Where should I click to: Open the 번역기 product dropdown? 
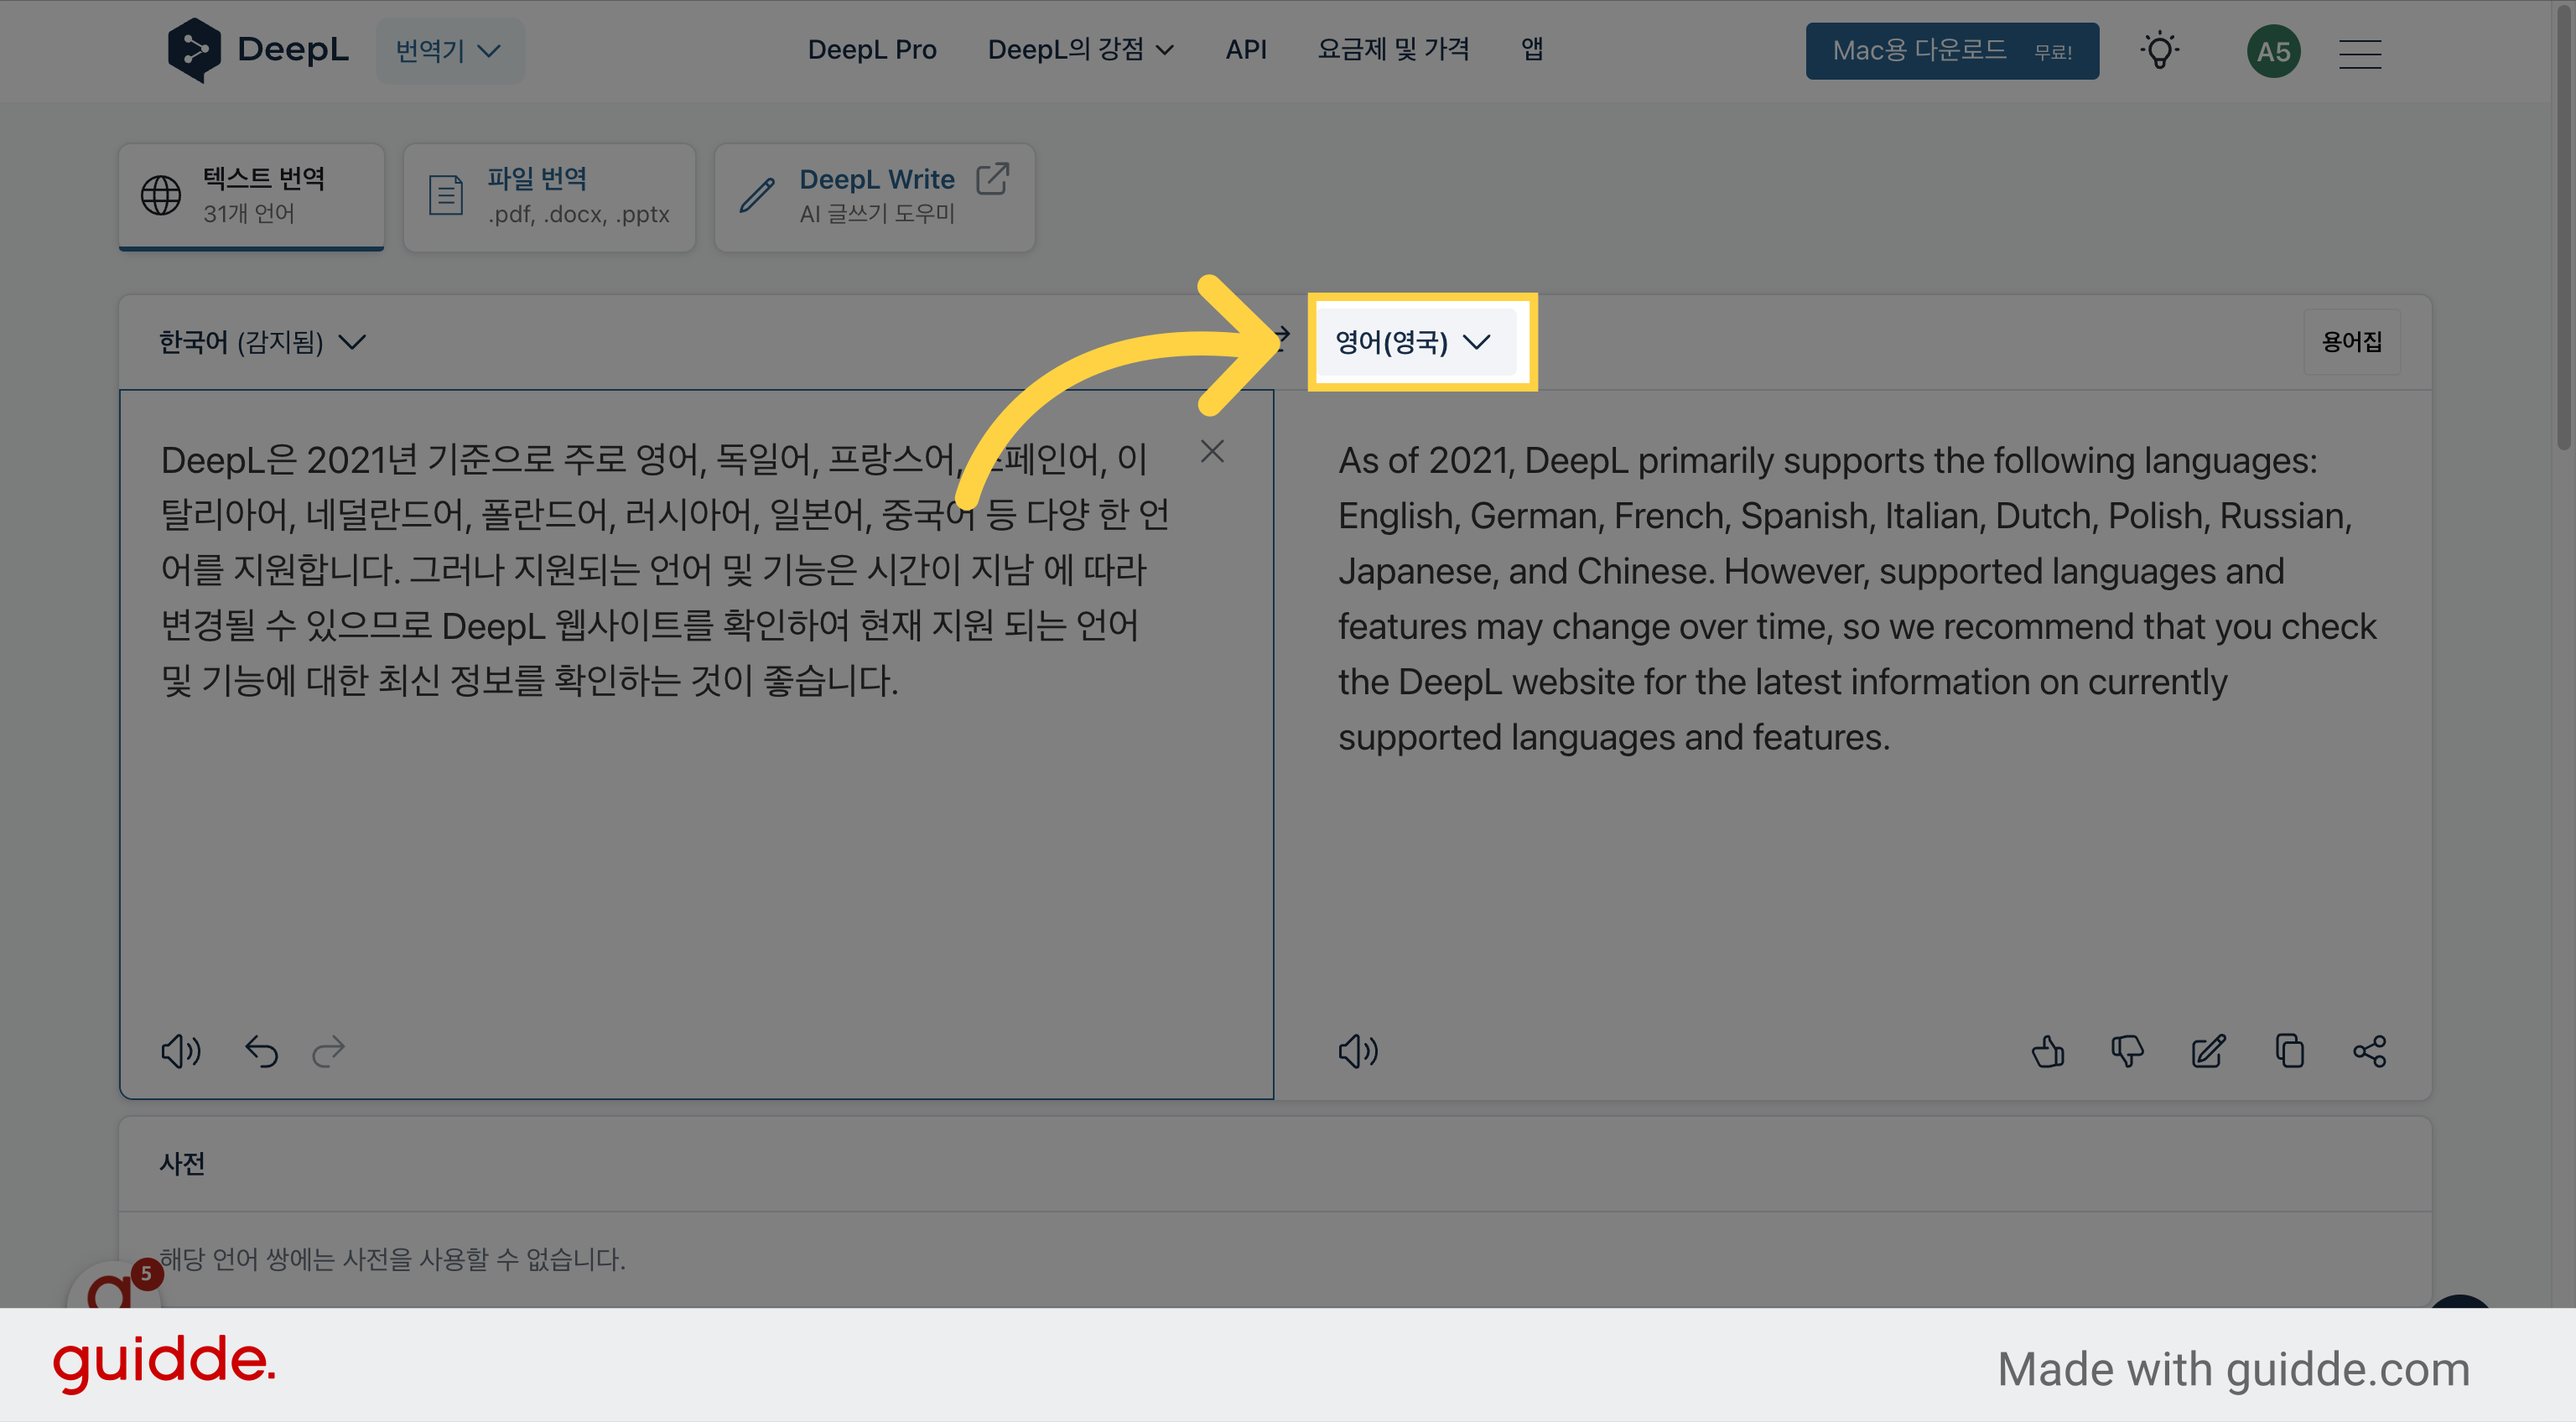(449, 51)
